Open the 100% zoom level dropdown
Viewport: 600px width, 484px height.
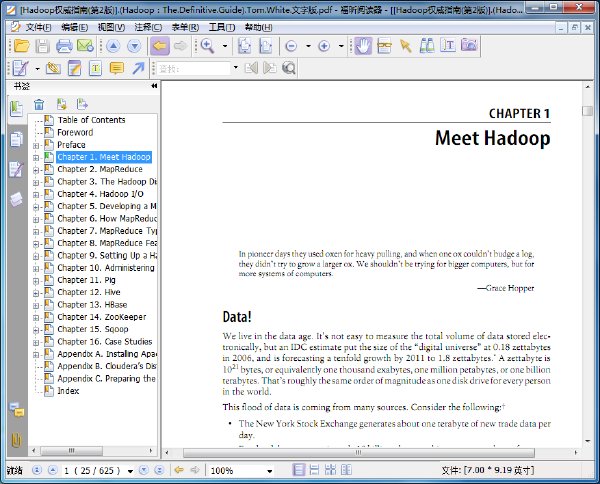[270, 471]
